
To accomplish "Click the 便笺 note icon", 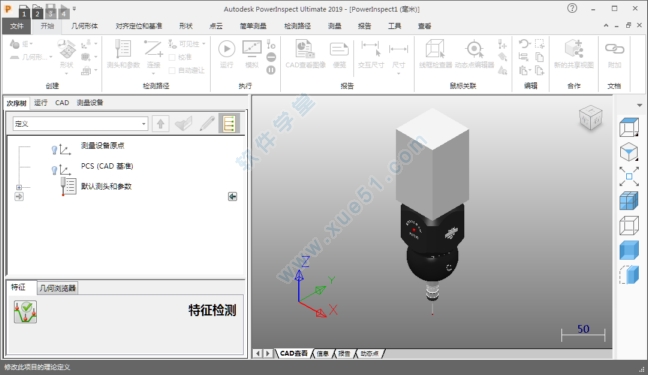I will (x=339, y=49).
